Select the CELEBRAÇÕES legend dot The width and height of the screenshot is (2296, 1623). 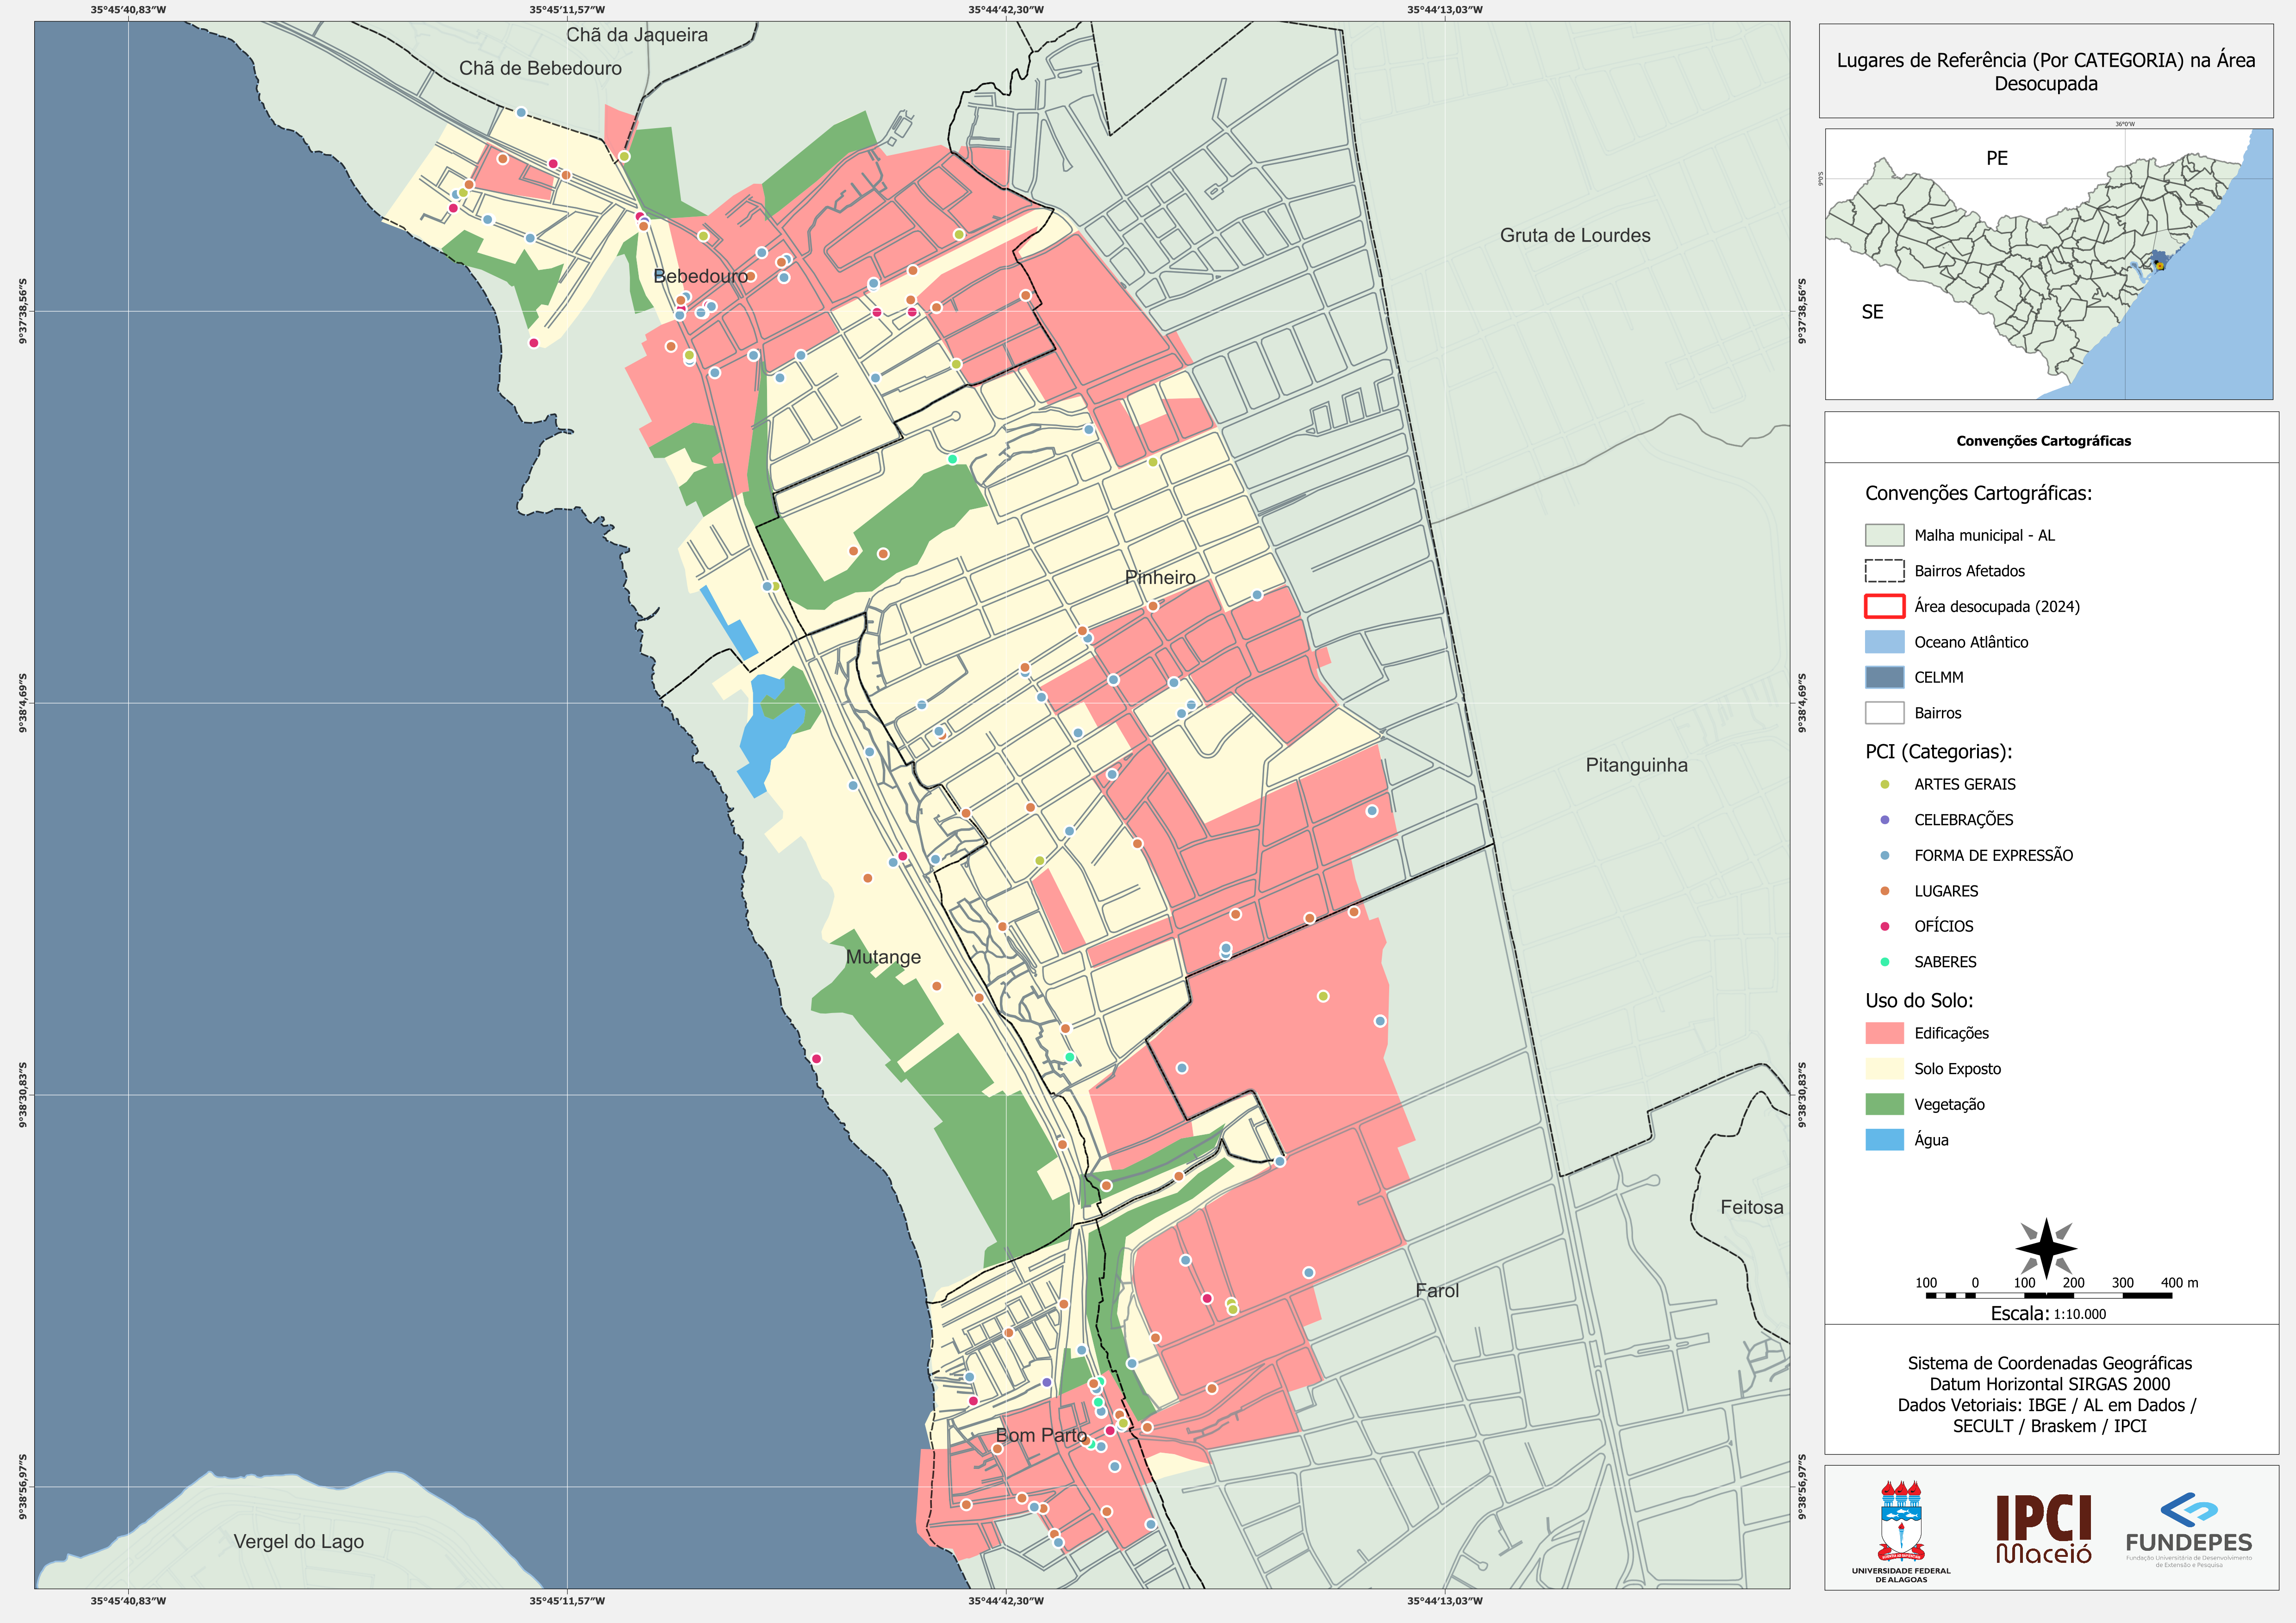click(1885, 820)
